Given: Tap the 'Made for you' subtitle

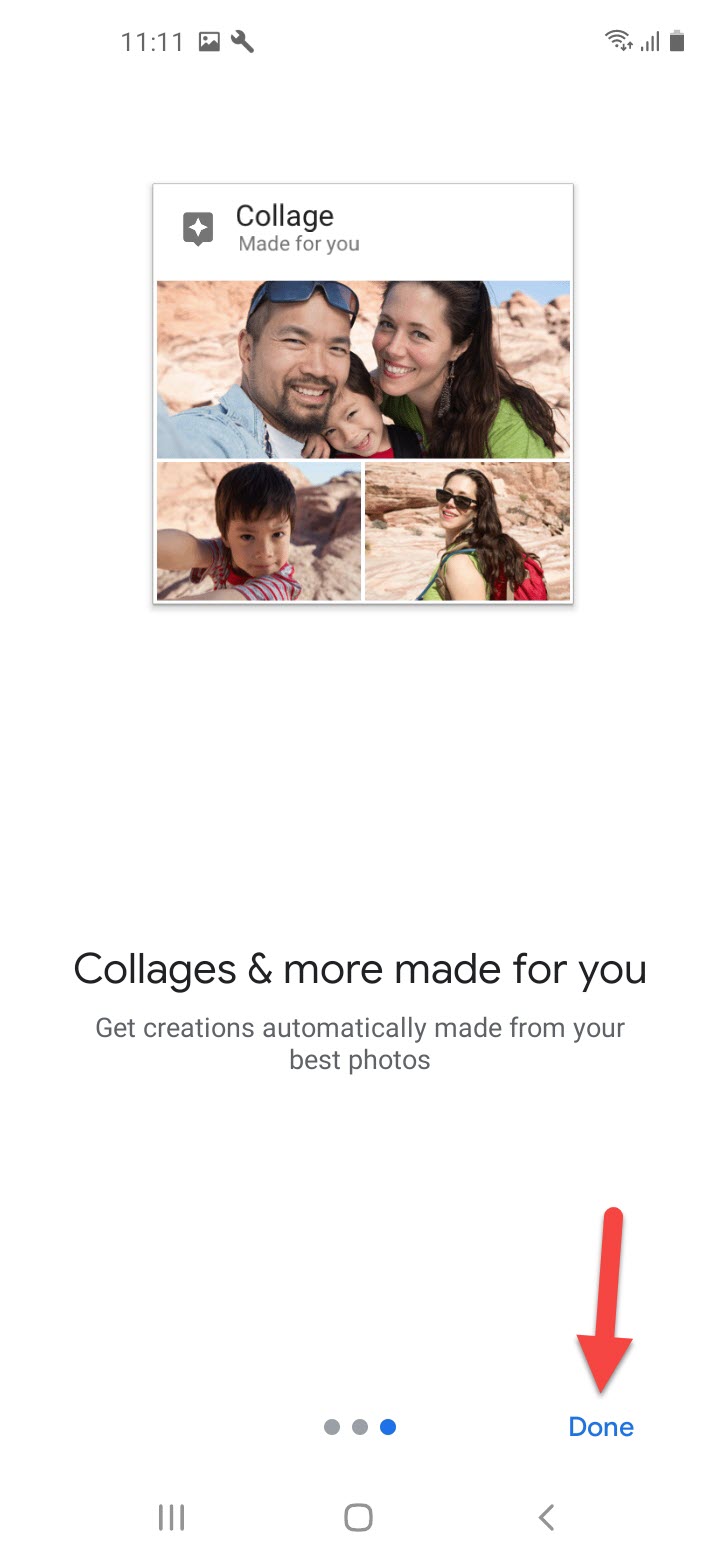Looking at the screenshot, I should 299,244.
